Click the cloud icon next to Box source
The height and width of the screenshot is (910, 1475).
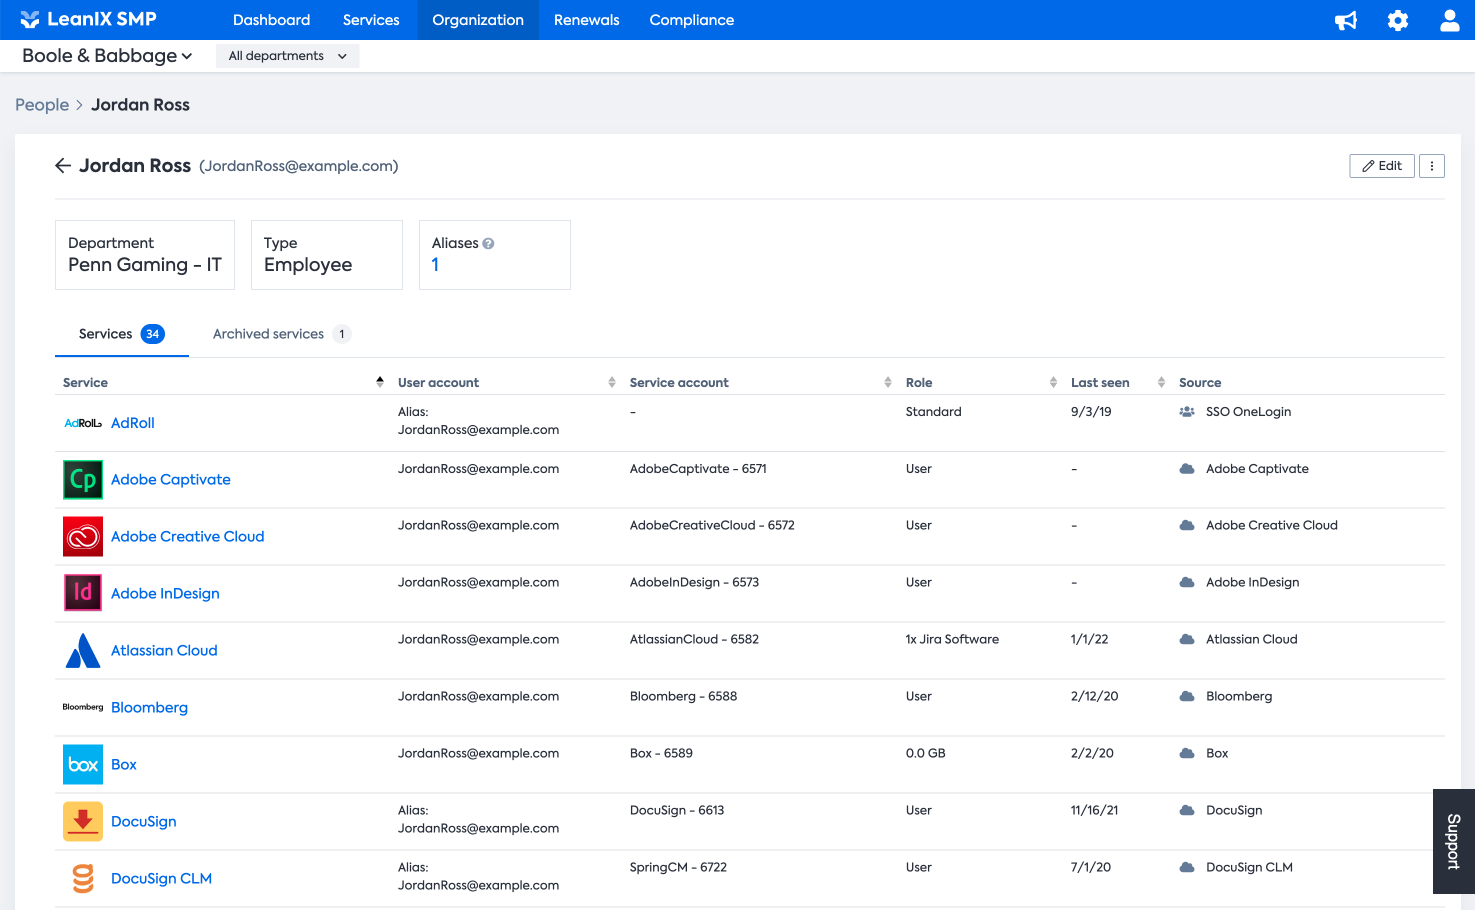point(1187,754)
